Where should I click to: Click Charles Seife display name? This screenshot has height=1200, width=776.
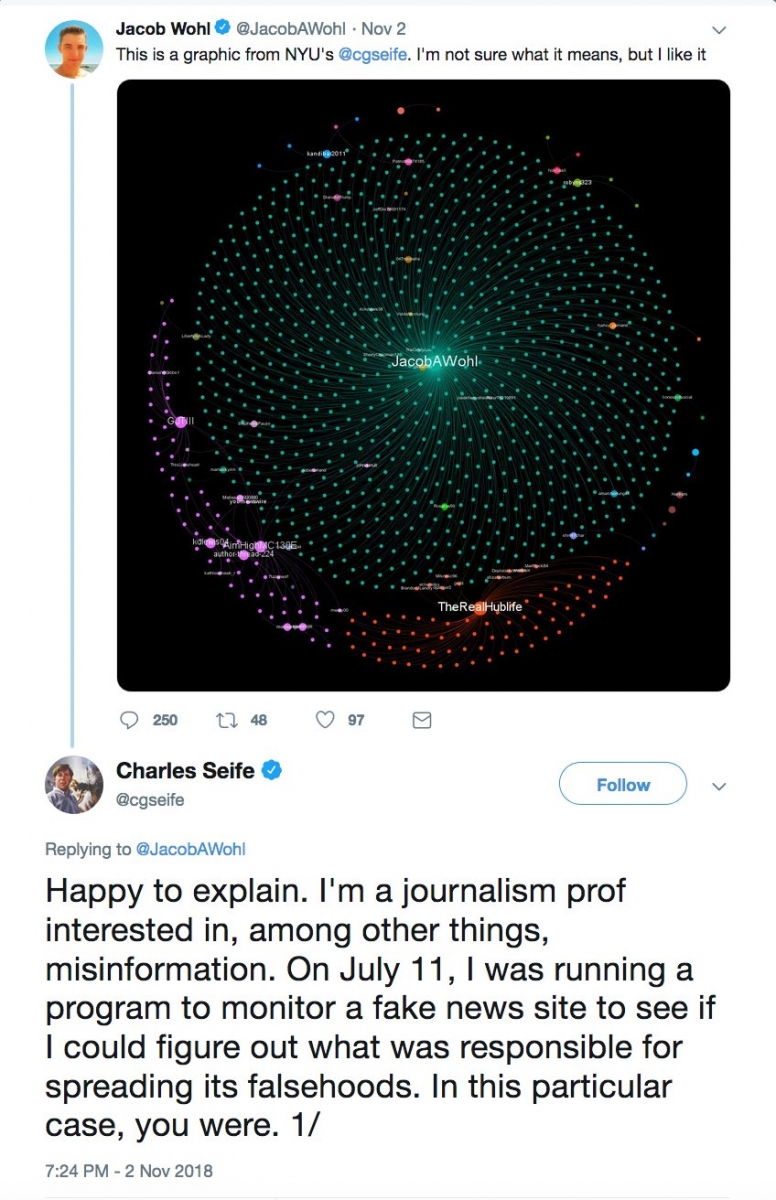pos(186,771)
